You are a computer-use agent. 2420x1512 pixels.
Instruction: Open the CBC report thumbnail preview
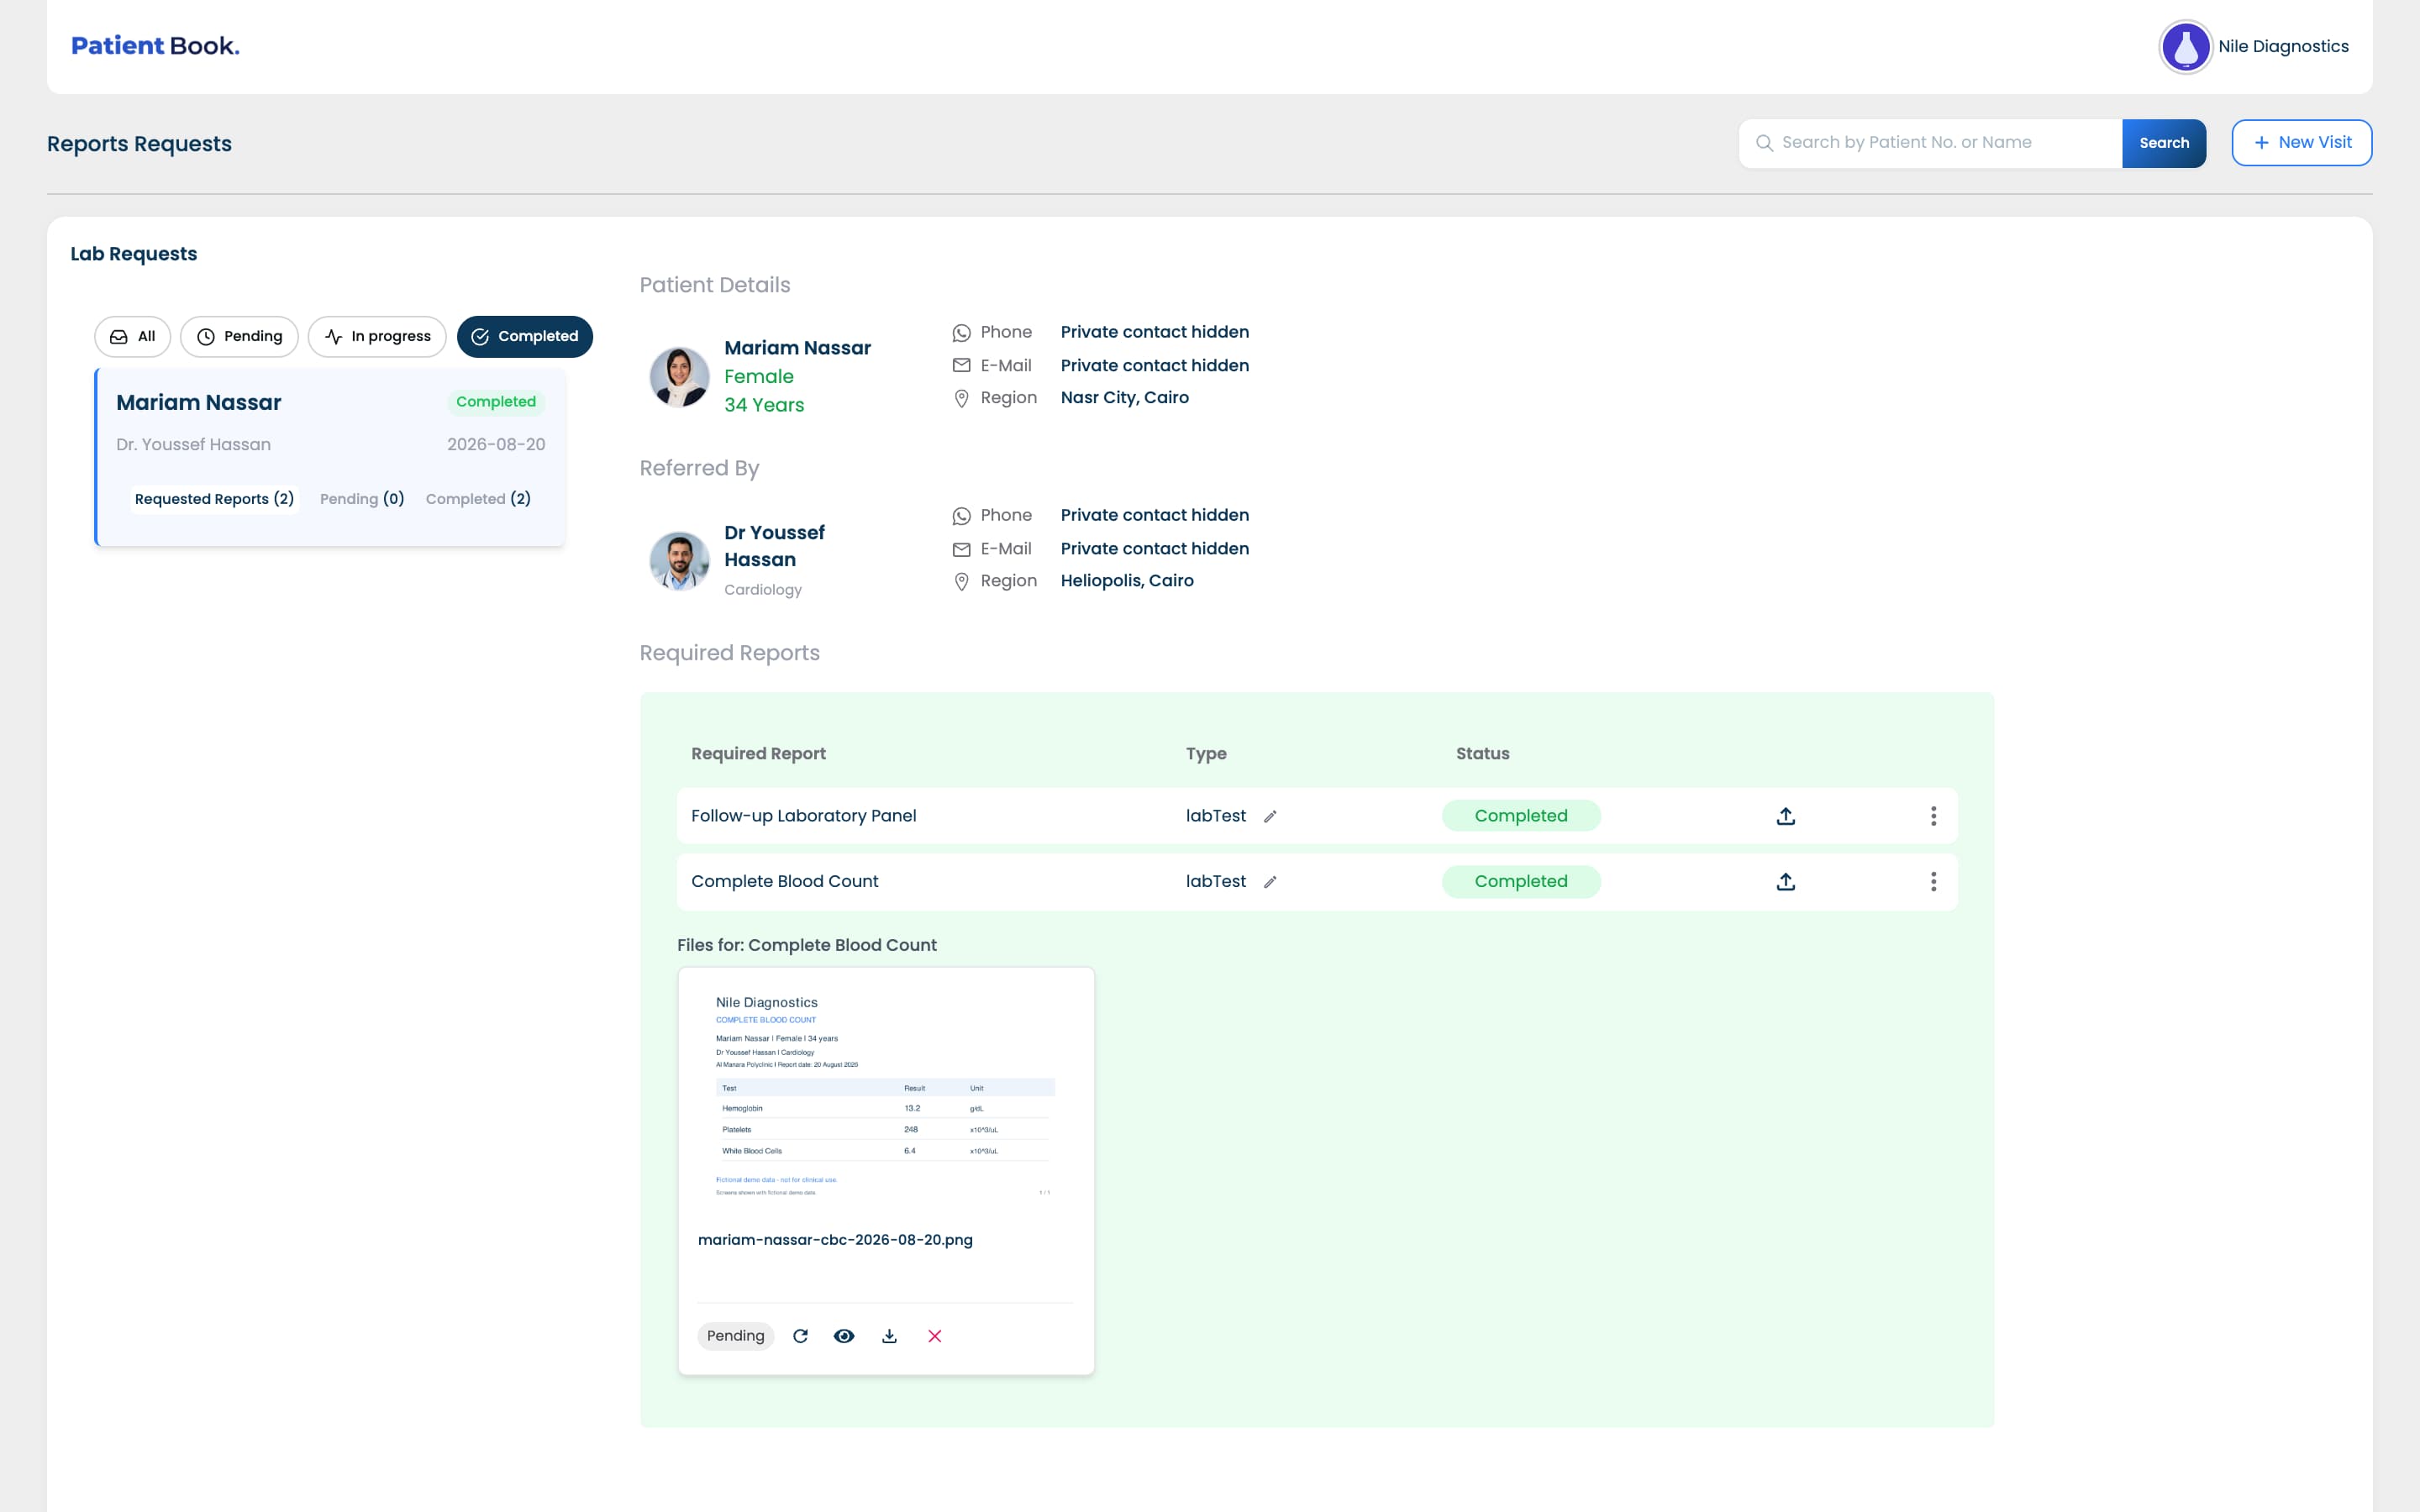(885, 1095)
